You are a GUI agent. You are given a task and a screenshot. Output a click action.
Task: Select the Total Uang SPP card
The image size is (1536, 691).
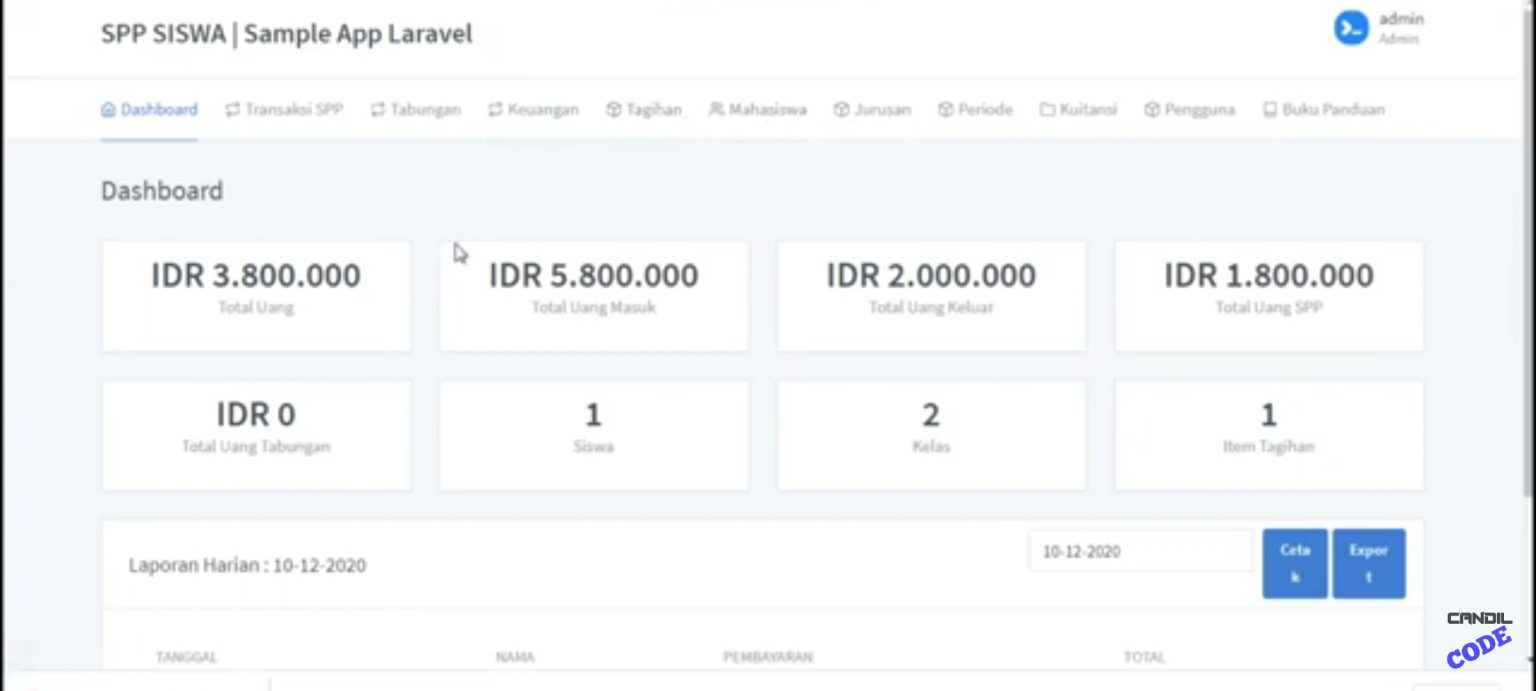(1269, 296)
